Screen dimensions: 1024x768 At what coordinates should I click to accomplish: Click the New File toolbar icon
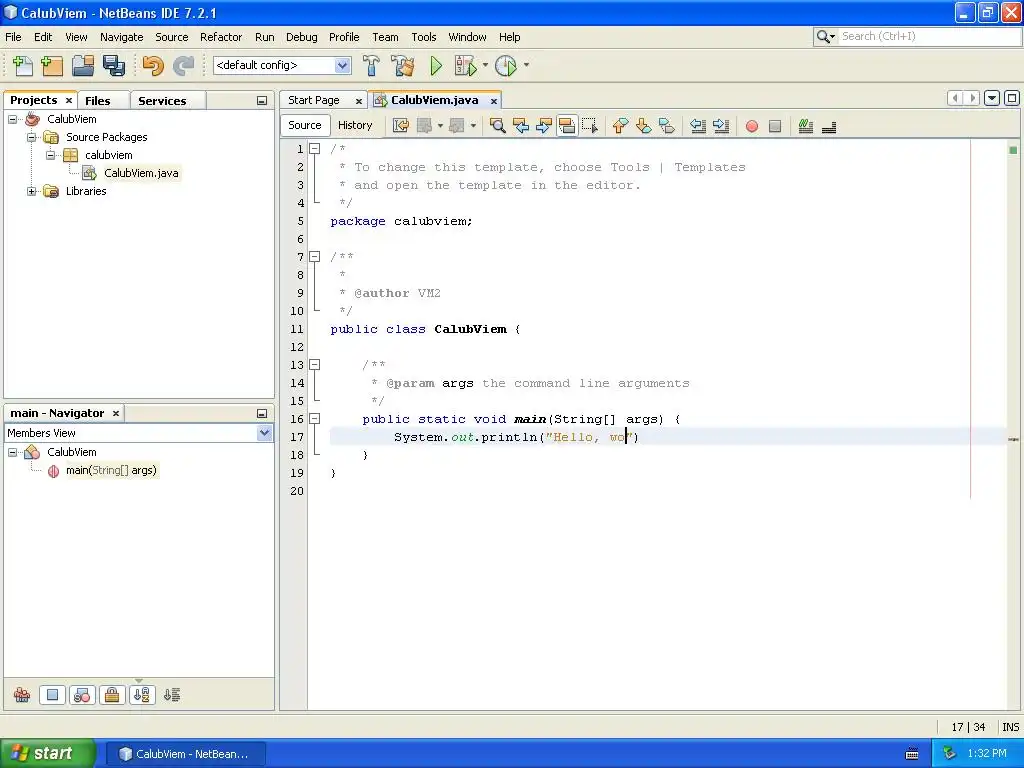pos(23,65)
